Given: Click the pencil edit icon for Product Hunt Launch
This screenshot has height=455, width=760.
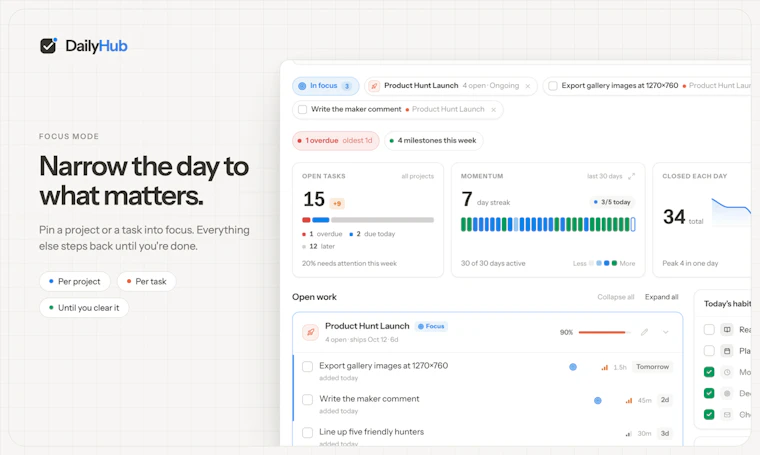Looking at the screenshot, I should coord(644,332).
